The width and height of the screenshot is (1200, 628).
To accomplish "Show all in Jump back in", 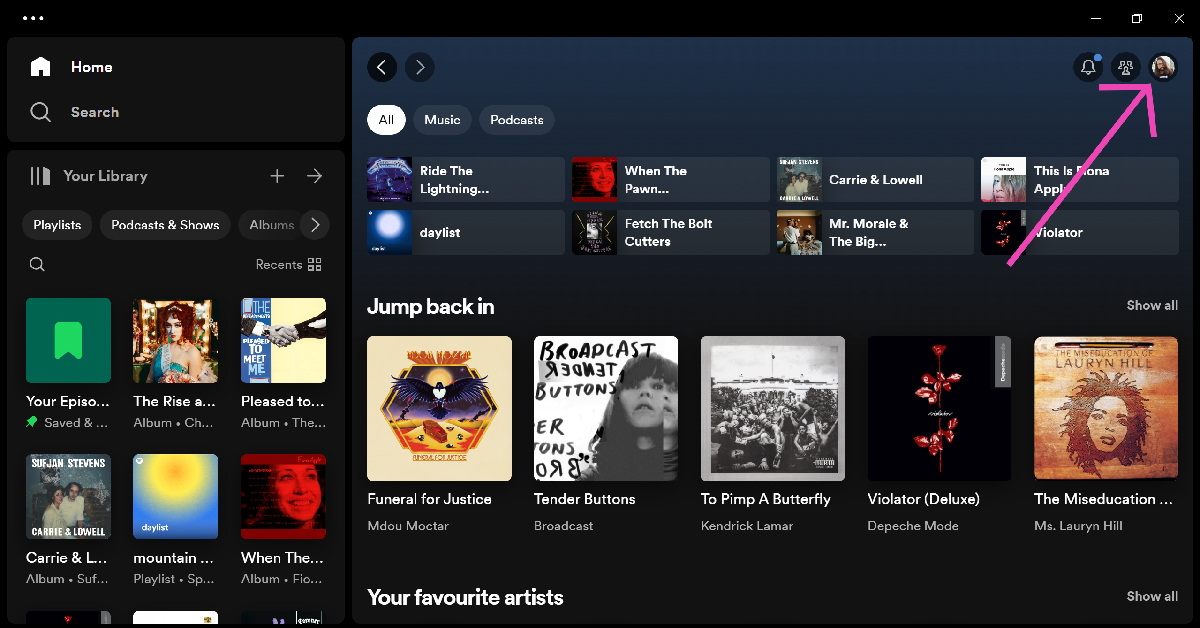I will pyautogui.click(x=1152, y=306).
